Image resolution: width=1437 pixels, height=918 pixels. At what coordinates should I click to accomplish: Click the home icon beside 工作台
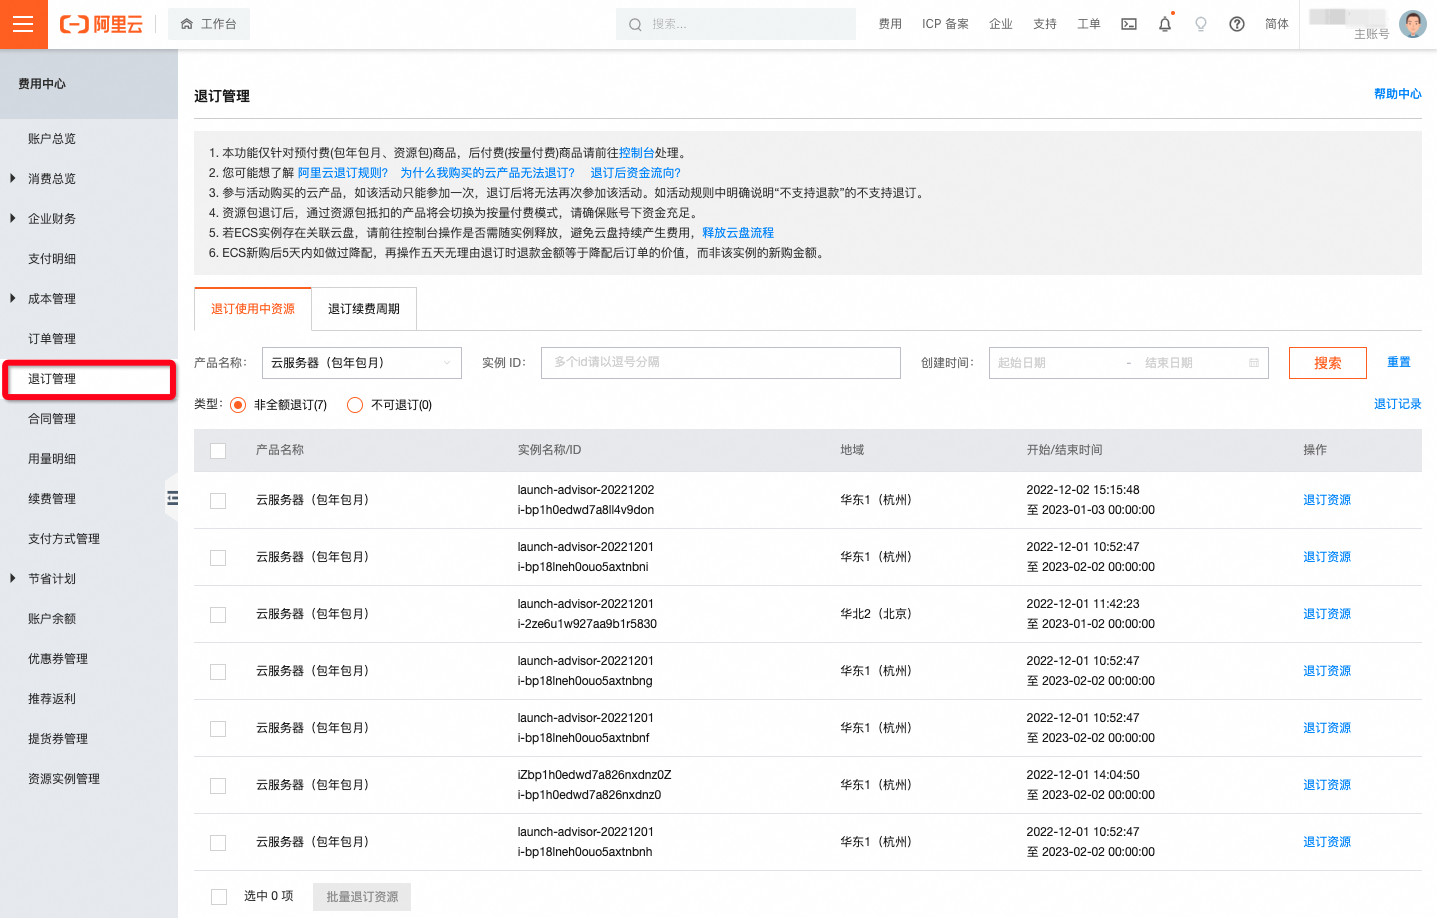pos(186,24)
